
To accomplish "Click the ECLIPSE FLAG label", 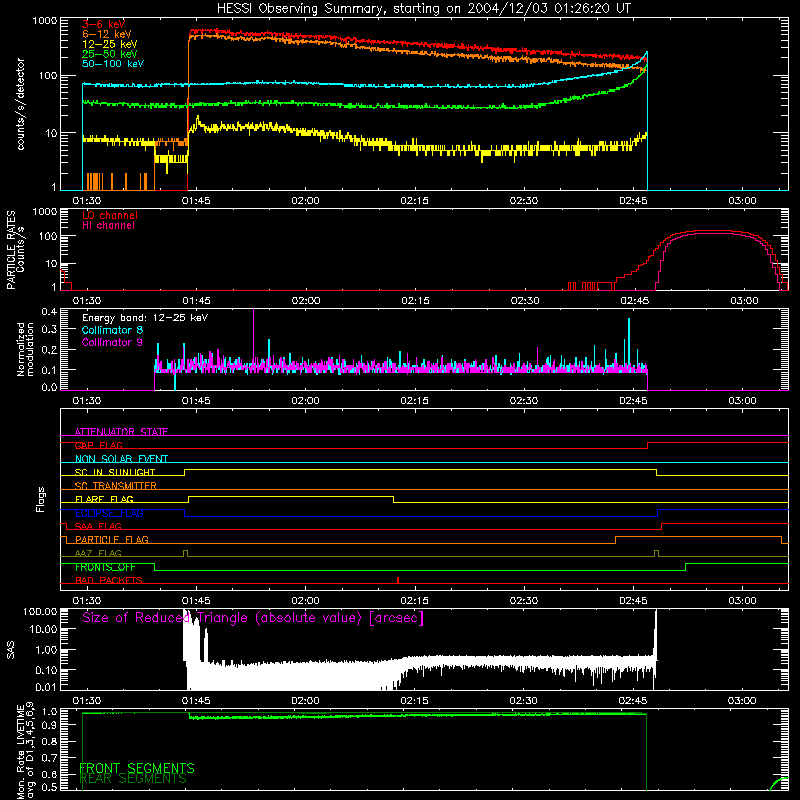I will click(109, 513).
